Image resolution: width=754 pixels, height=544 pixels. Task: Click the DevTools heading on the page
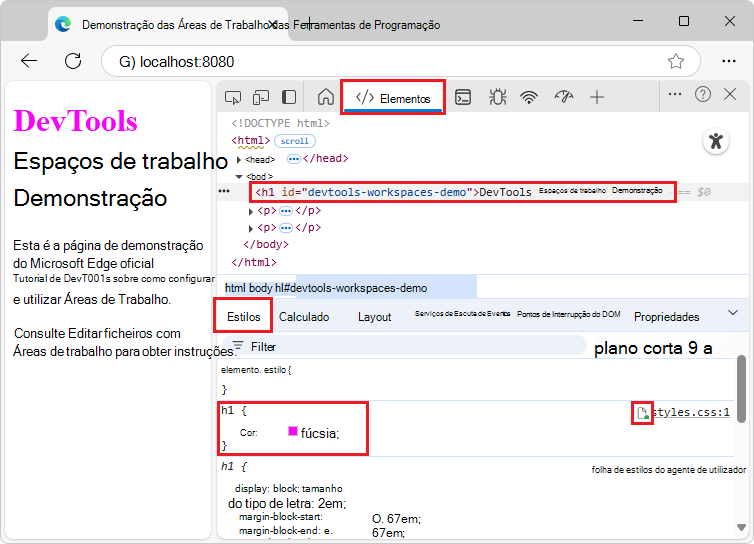75,120
